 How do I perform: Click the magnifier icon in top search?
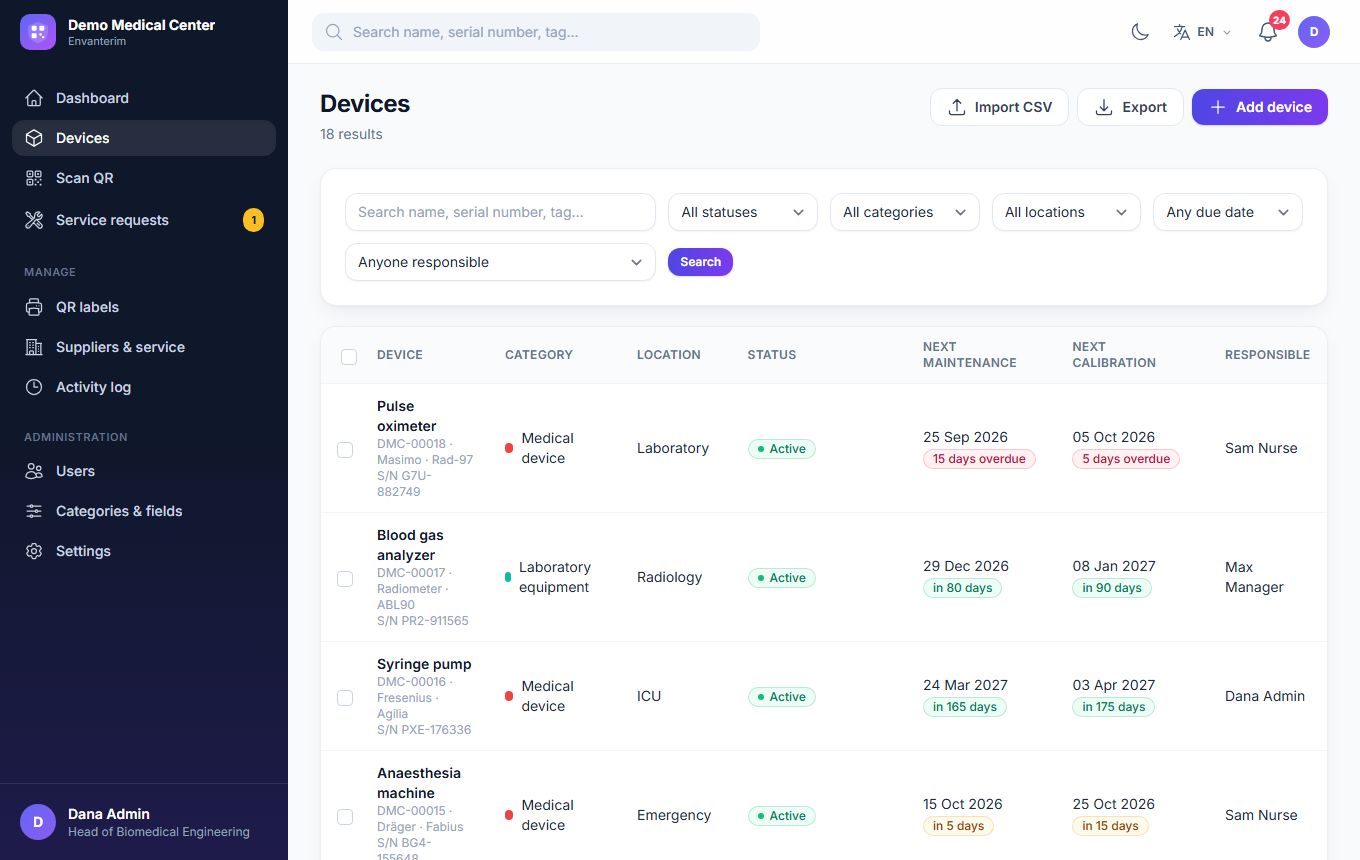[x=334, y=32]
